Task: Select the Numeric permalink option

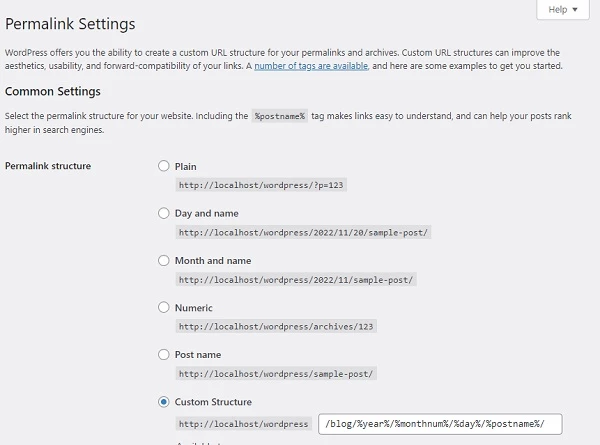Action: point(164,307)
